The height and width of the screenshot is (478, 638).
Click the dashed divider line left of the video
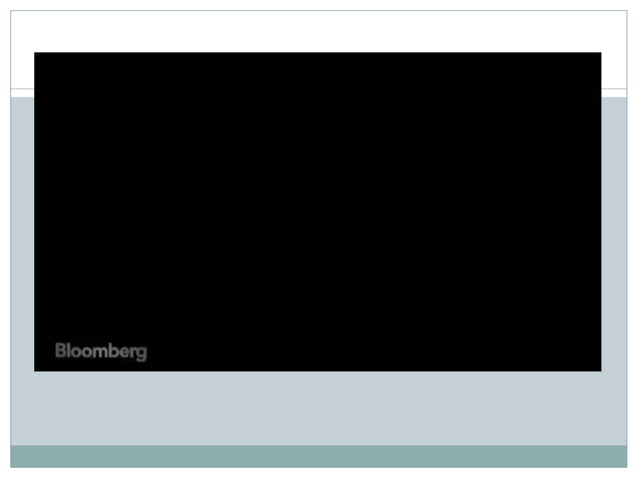(22, 88)
